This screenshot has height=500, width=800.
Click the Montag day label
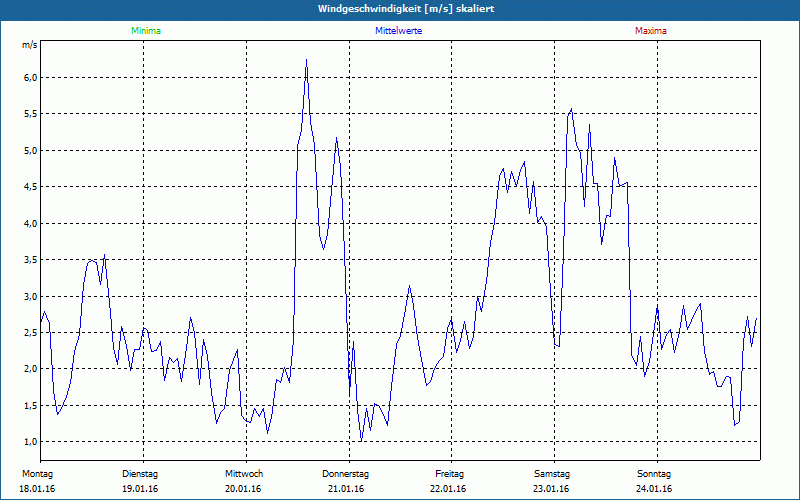point(37,474)
